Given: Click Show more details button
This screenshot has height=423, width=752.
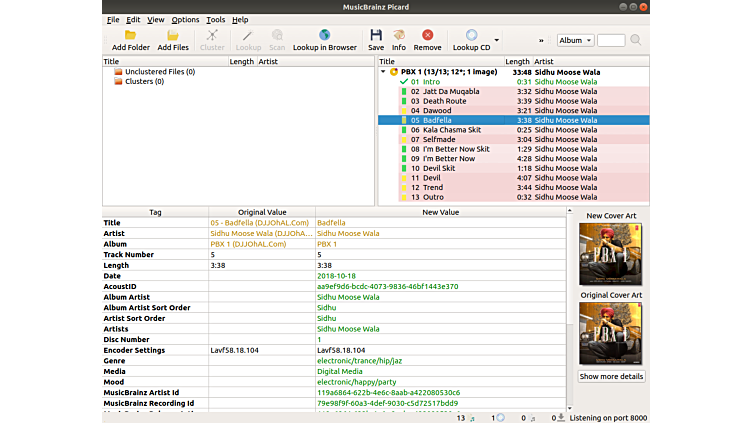Looking at the screenshot, I should coord(611,376).
